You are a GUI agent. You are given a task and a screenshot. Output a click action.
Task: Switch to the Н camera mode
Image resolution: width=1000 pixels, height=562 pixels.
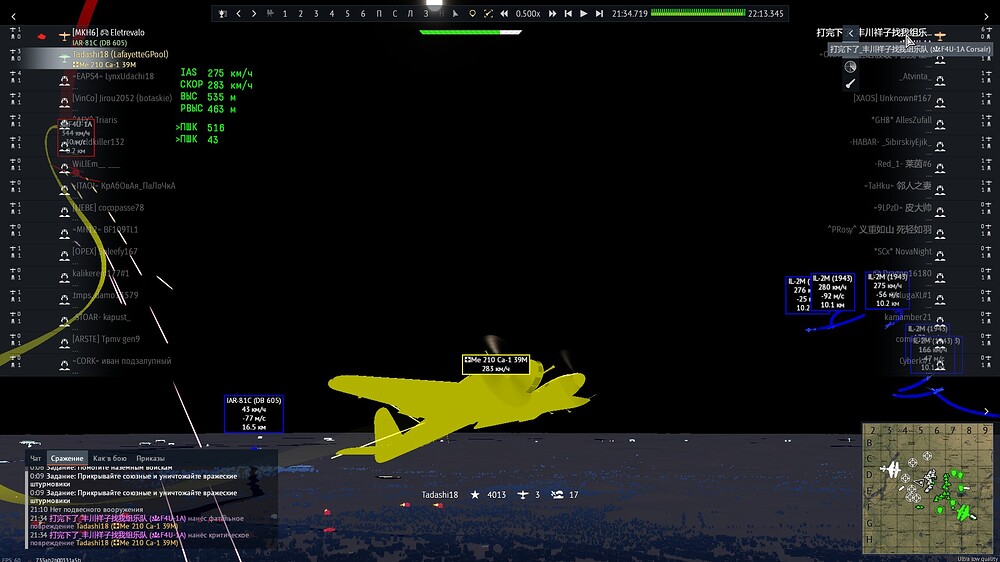[441, 13]
